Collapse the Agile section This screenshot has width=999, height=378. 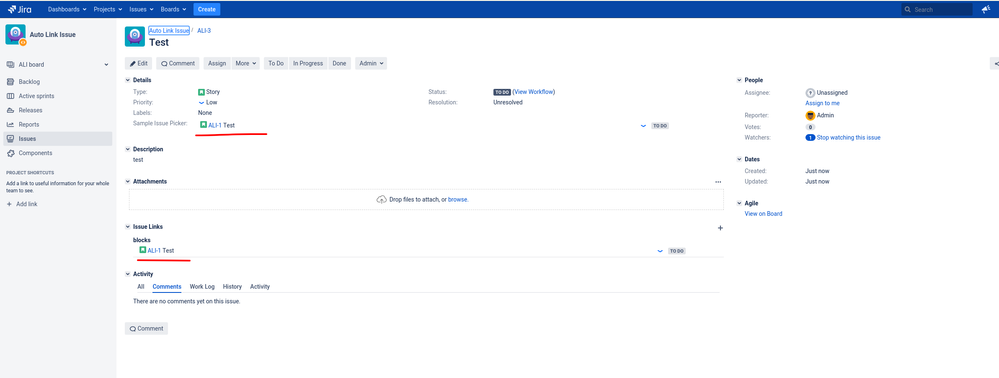pos(739,203)
